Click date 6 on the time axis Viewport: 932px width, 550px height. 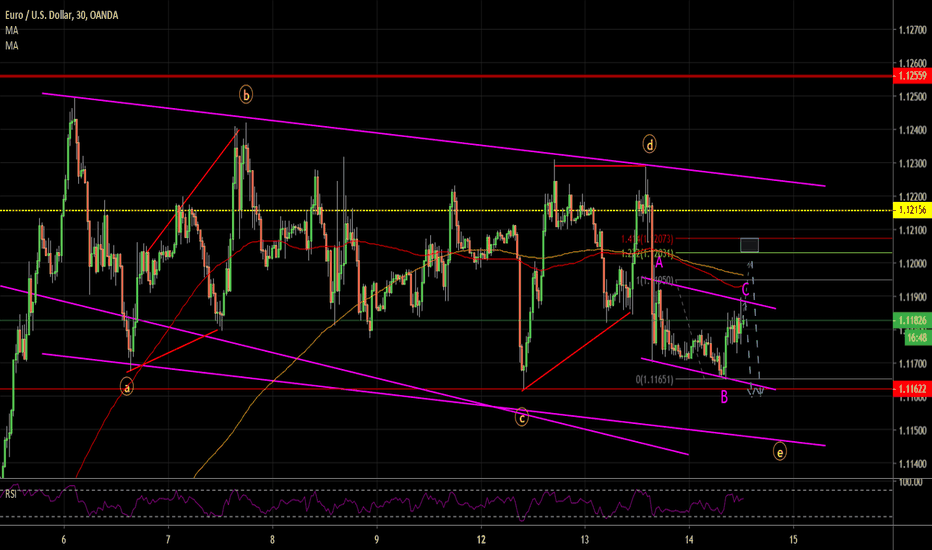pyautogui.click(x=64, y=540)
